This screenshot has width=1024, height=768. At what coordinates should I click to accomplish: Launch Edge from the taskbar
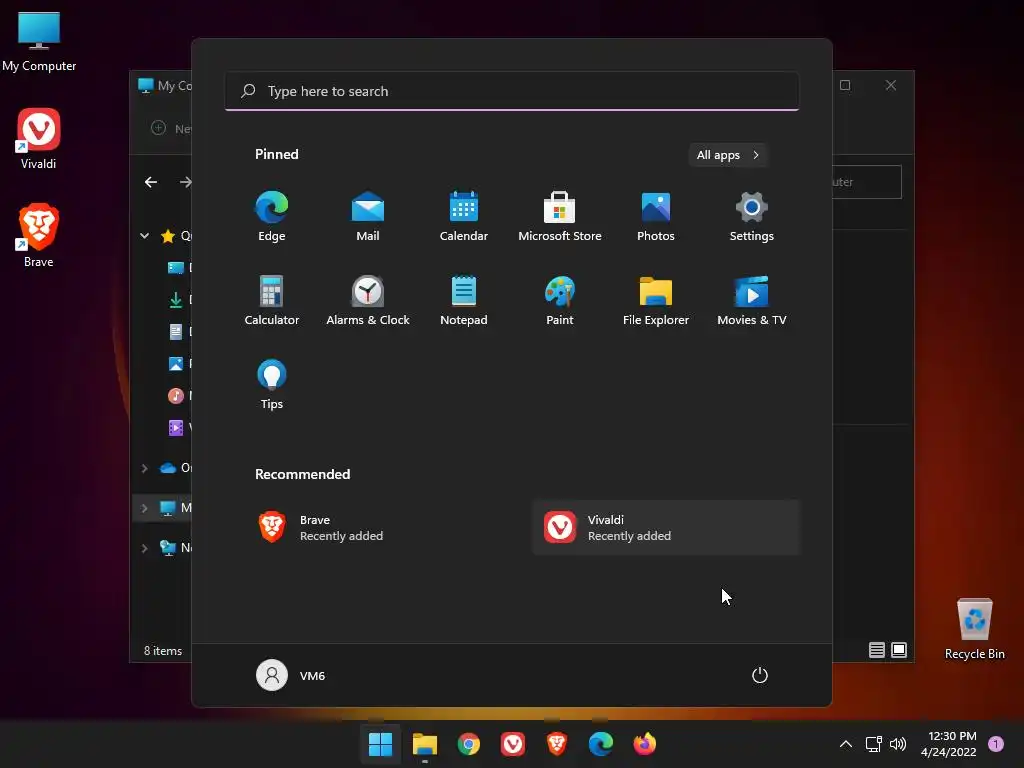coord(601,744)
